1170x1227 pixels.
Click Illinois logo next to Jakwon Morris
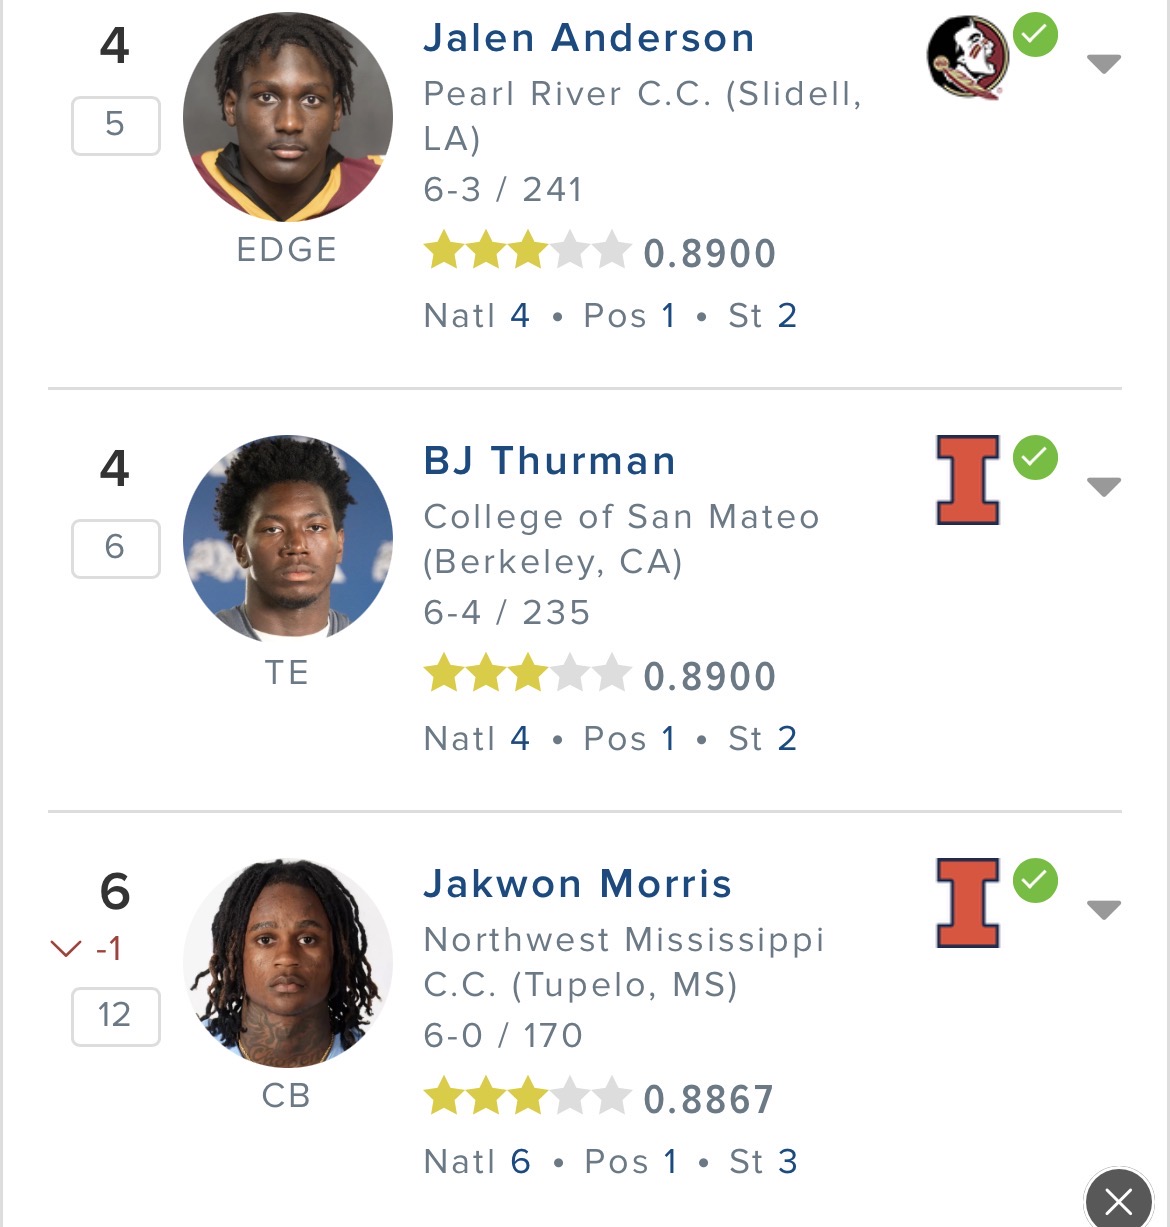[x=967, y=903]
